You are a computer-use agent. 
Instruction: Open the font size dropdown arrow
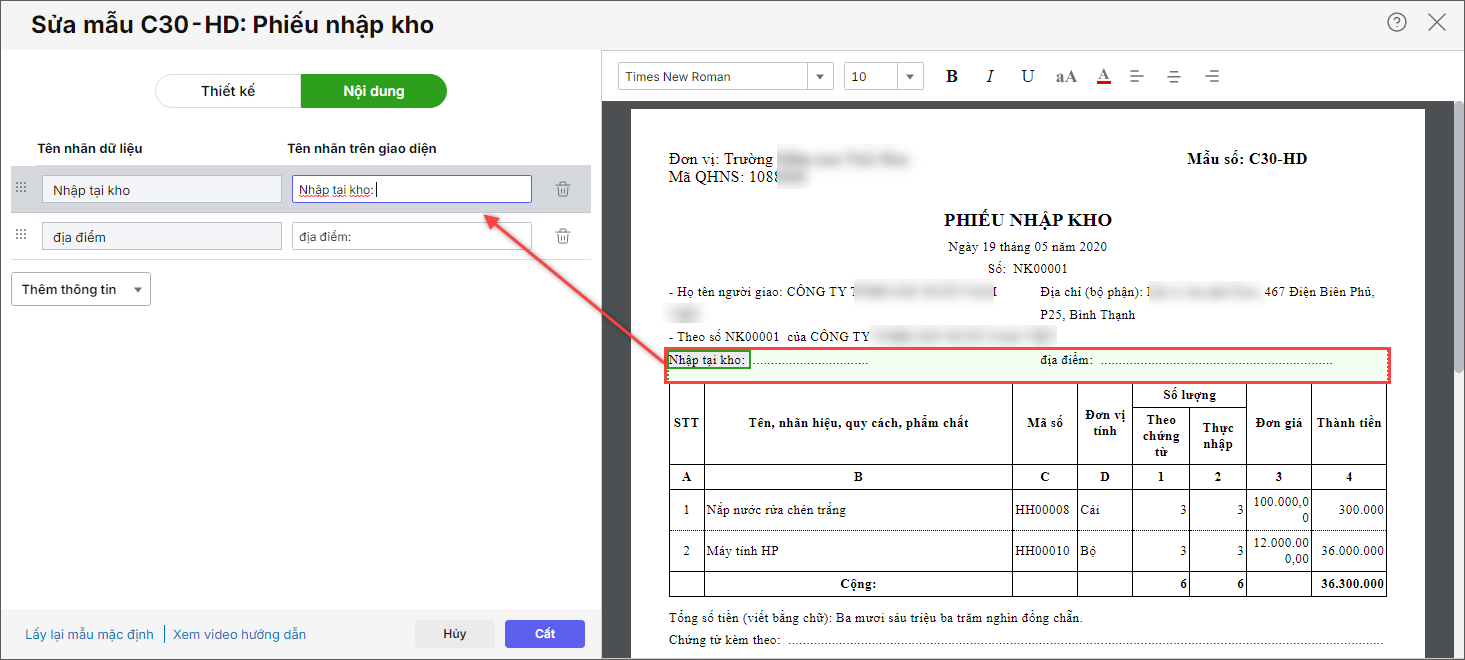pos(910,76)
